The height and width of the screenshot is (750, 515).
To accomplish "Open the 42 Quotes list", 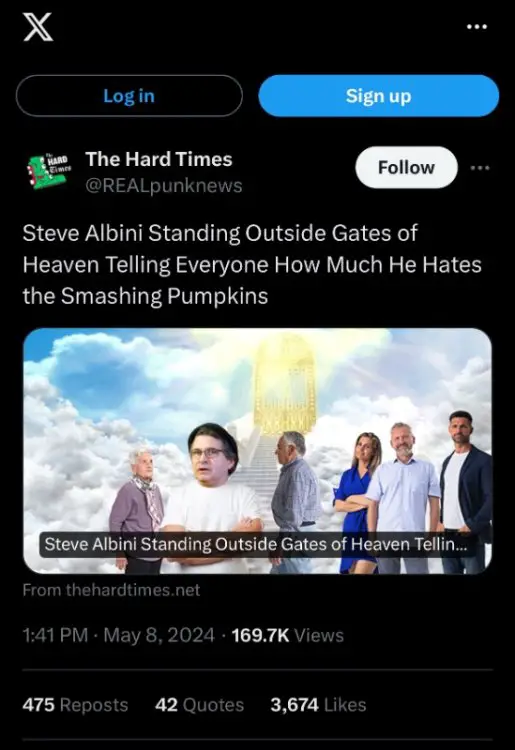I will pyautogui.click(x=199, y=705).
